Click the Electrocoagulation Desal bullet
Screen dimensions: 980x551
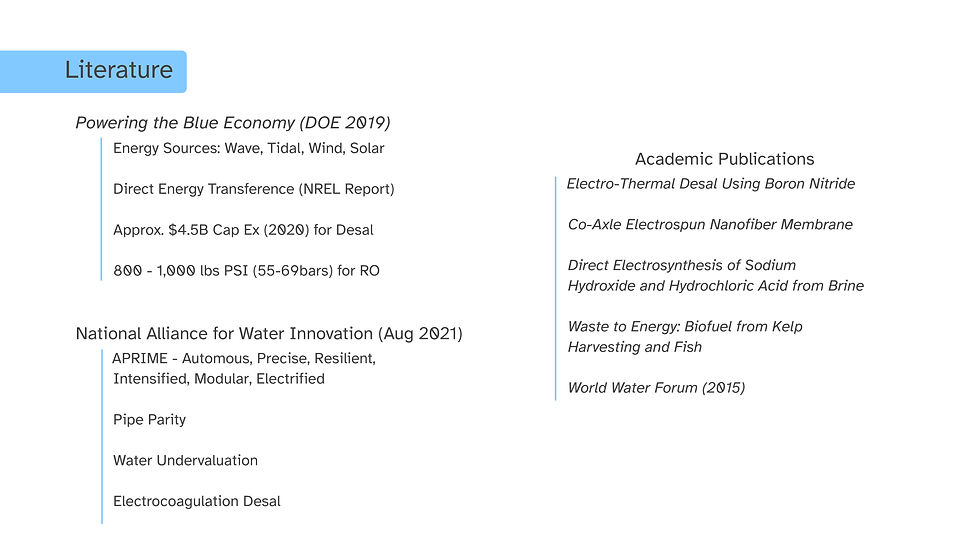pos(196,501)
